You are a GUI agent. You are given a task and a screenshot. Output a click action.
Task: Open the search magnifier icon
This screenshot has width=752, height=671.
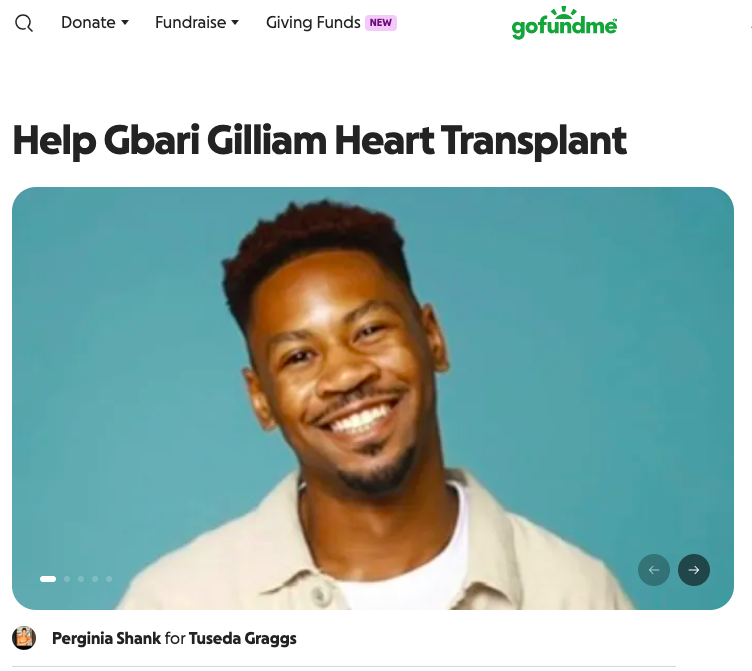[x=24, y=23]
